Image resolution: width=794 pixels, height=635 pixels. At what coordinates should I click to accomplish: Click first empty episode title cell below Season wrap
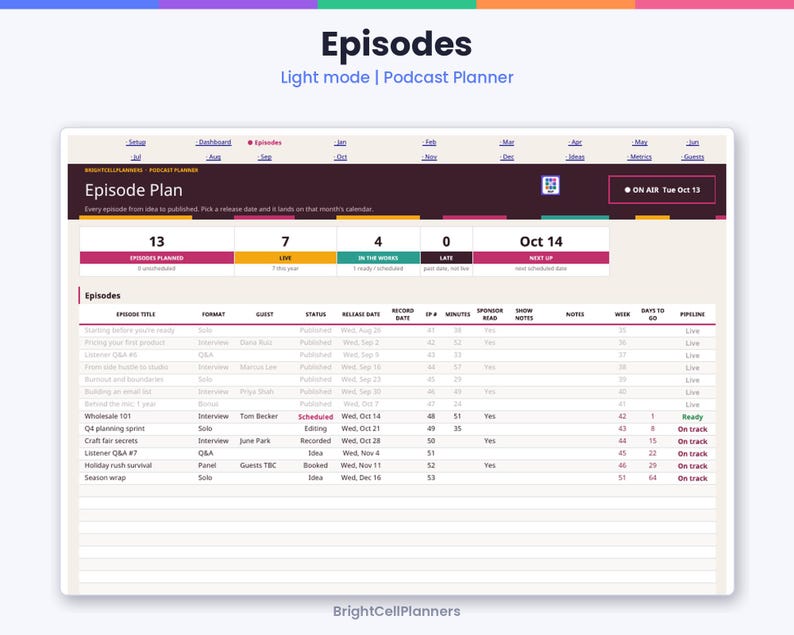tap(136, 490)
